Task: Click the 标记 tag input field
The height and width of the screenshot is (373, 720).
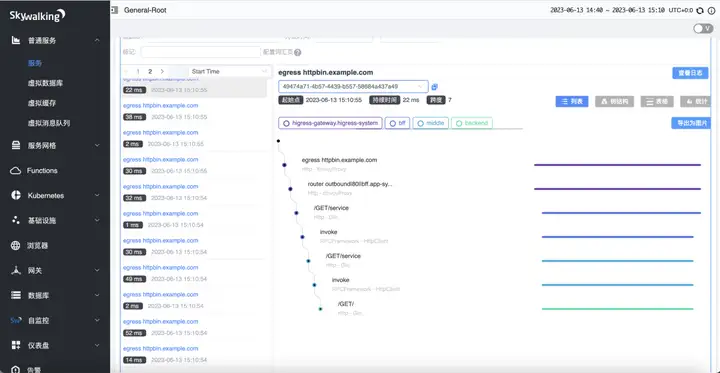Action: coord(201,52)
